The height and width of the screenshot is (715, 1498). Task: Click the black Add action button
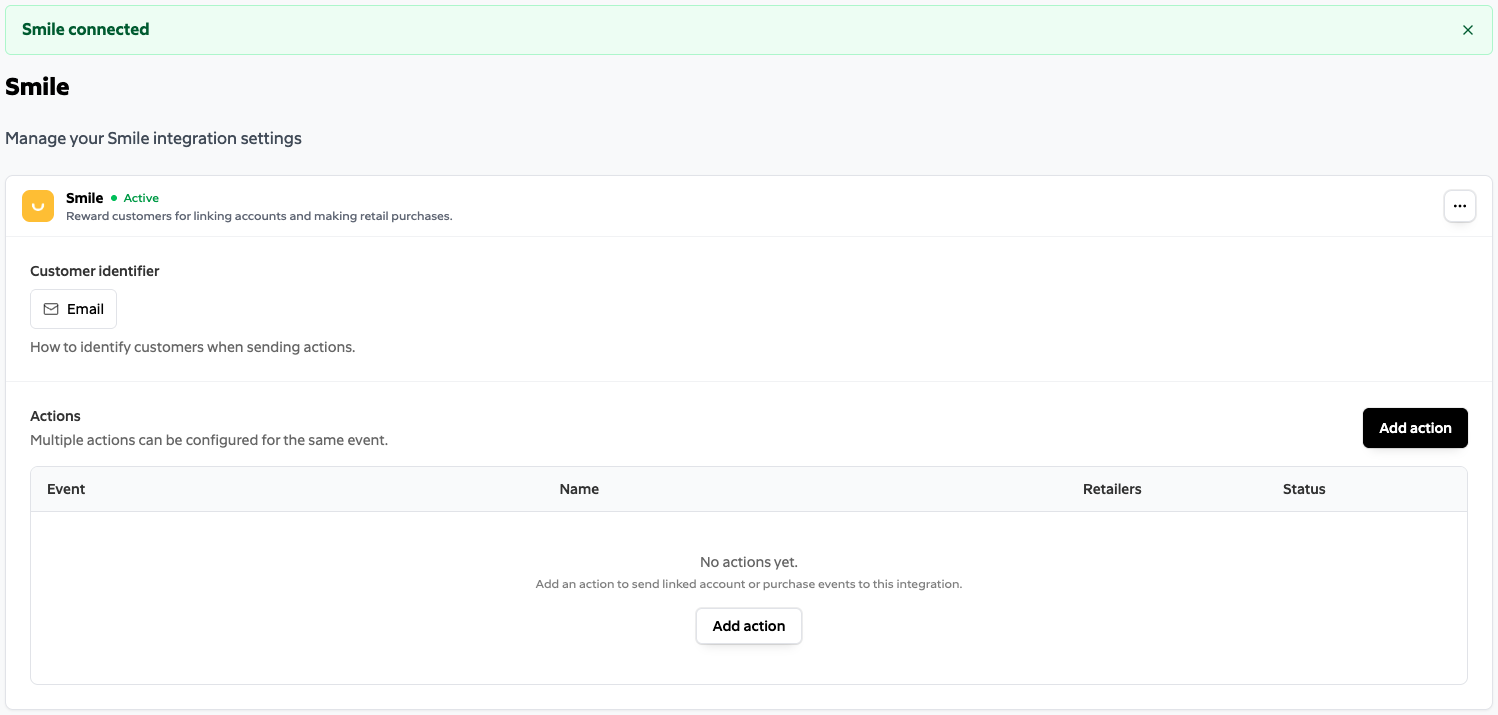1415,428
